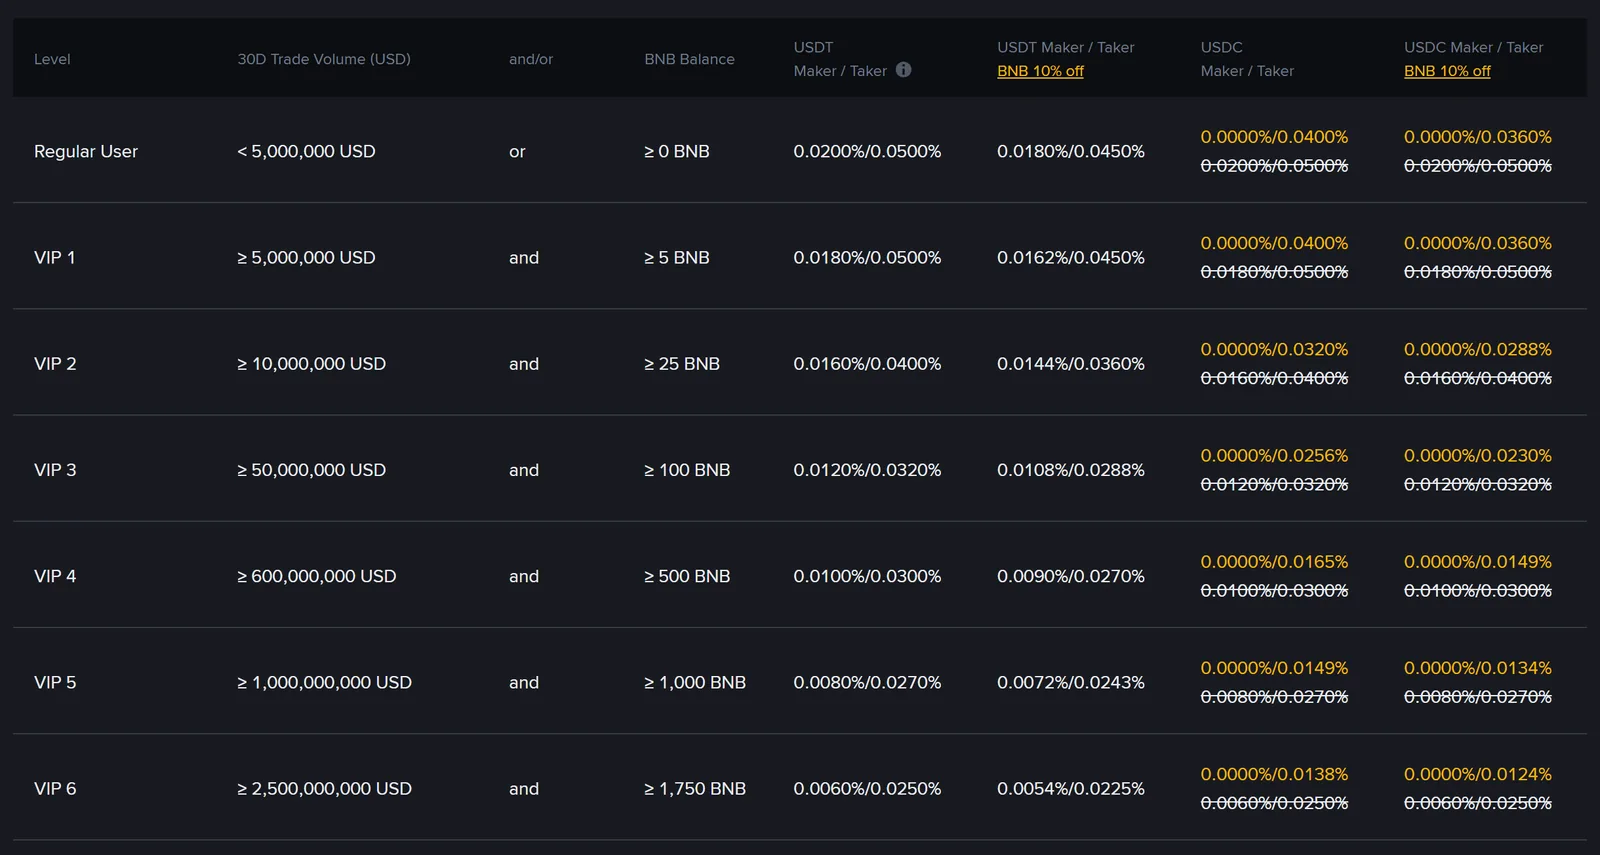
Task: Click the ≥ 25 BNB balance cell
Action: pos(682,364)
